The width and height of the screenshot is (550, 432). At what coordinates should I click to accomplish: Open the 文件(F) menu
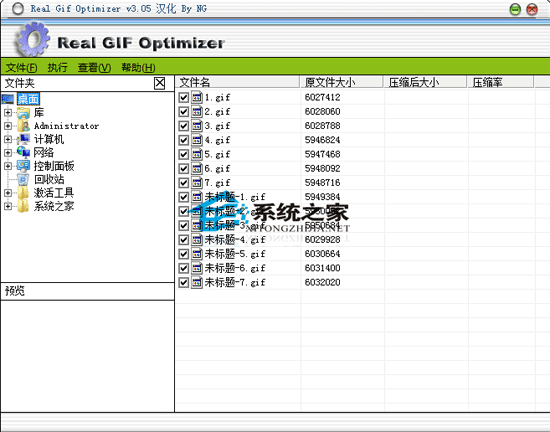click(21, 67)
